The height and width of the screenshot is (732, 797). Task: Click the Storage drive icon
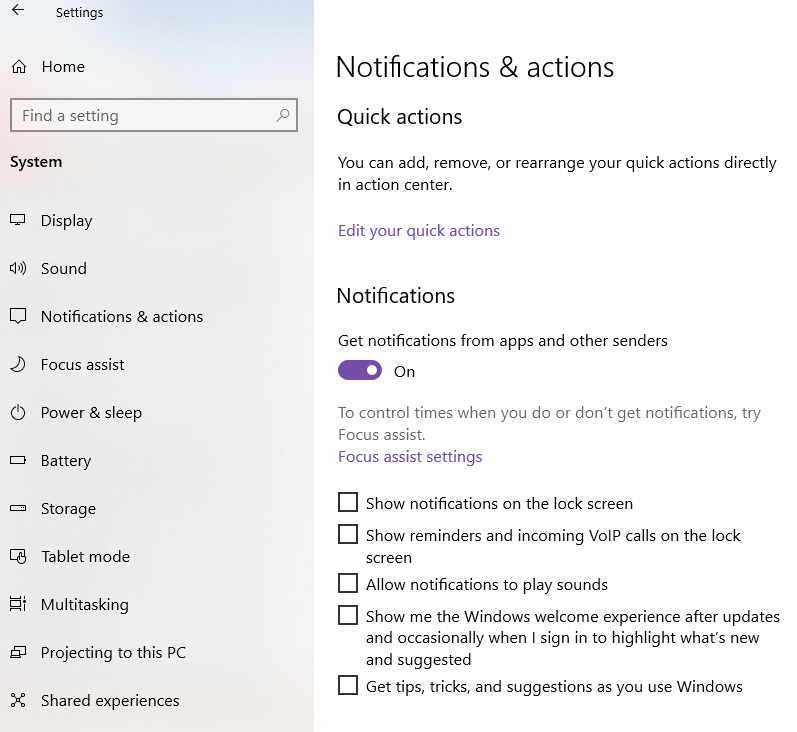click(x=18, y=508)
